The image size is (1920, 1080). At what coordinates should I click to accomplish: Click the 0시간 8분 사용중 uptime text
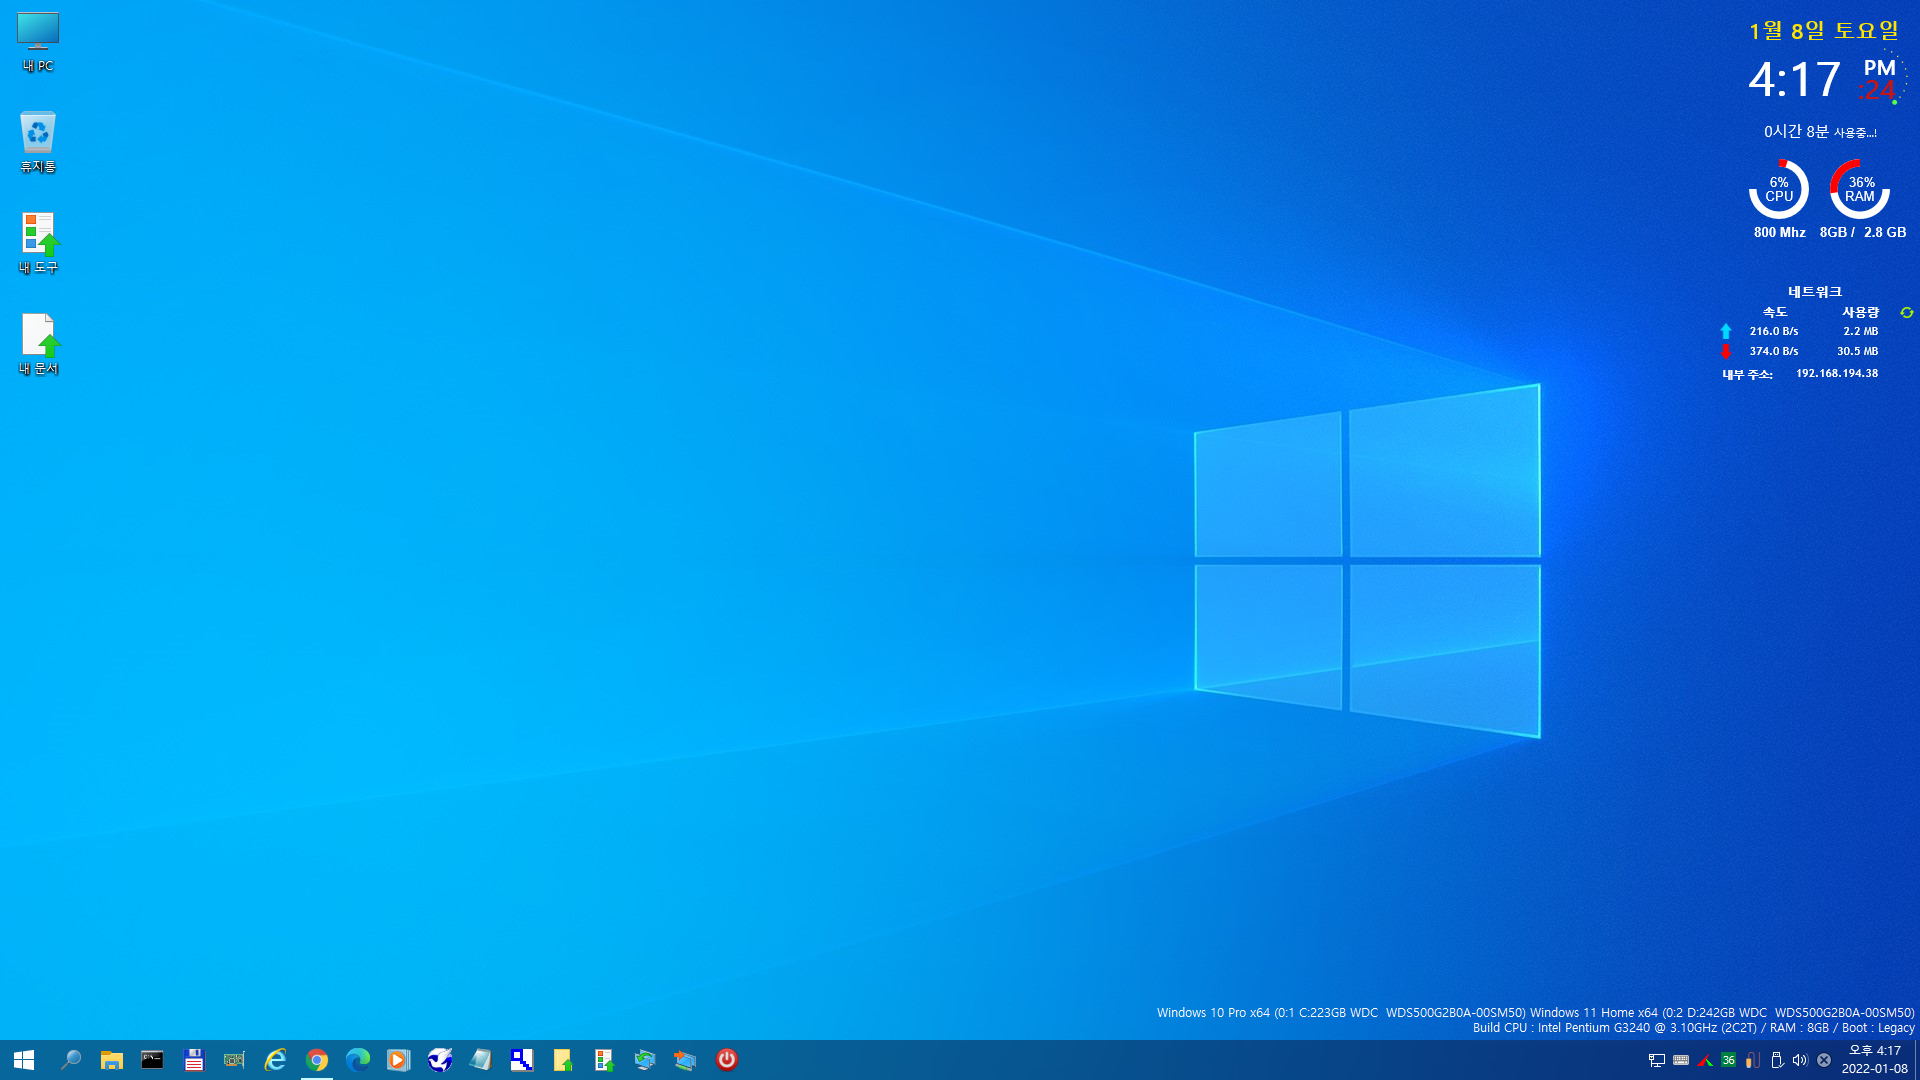[1820, 132]
